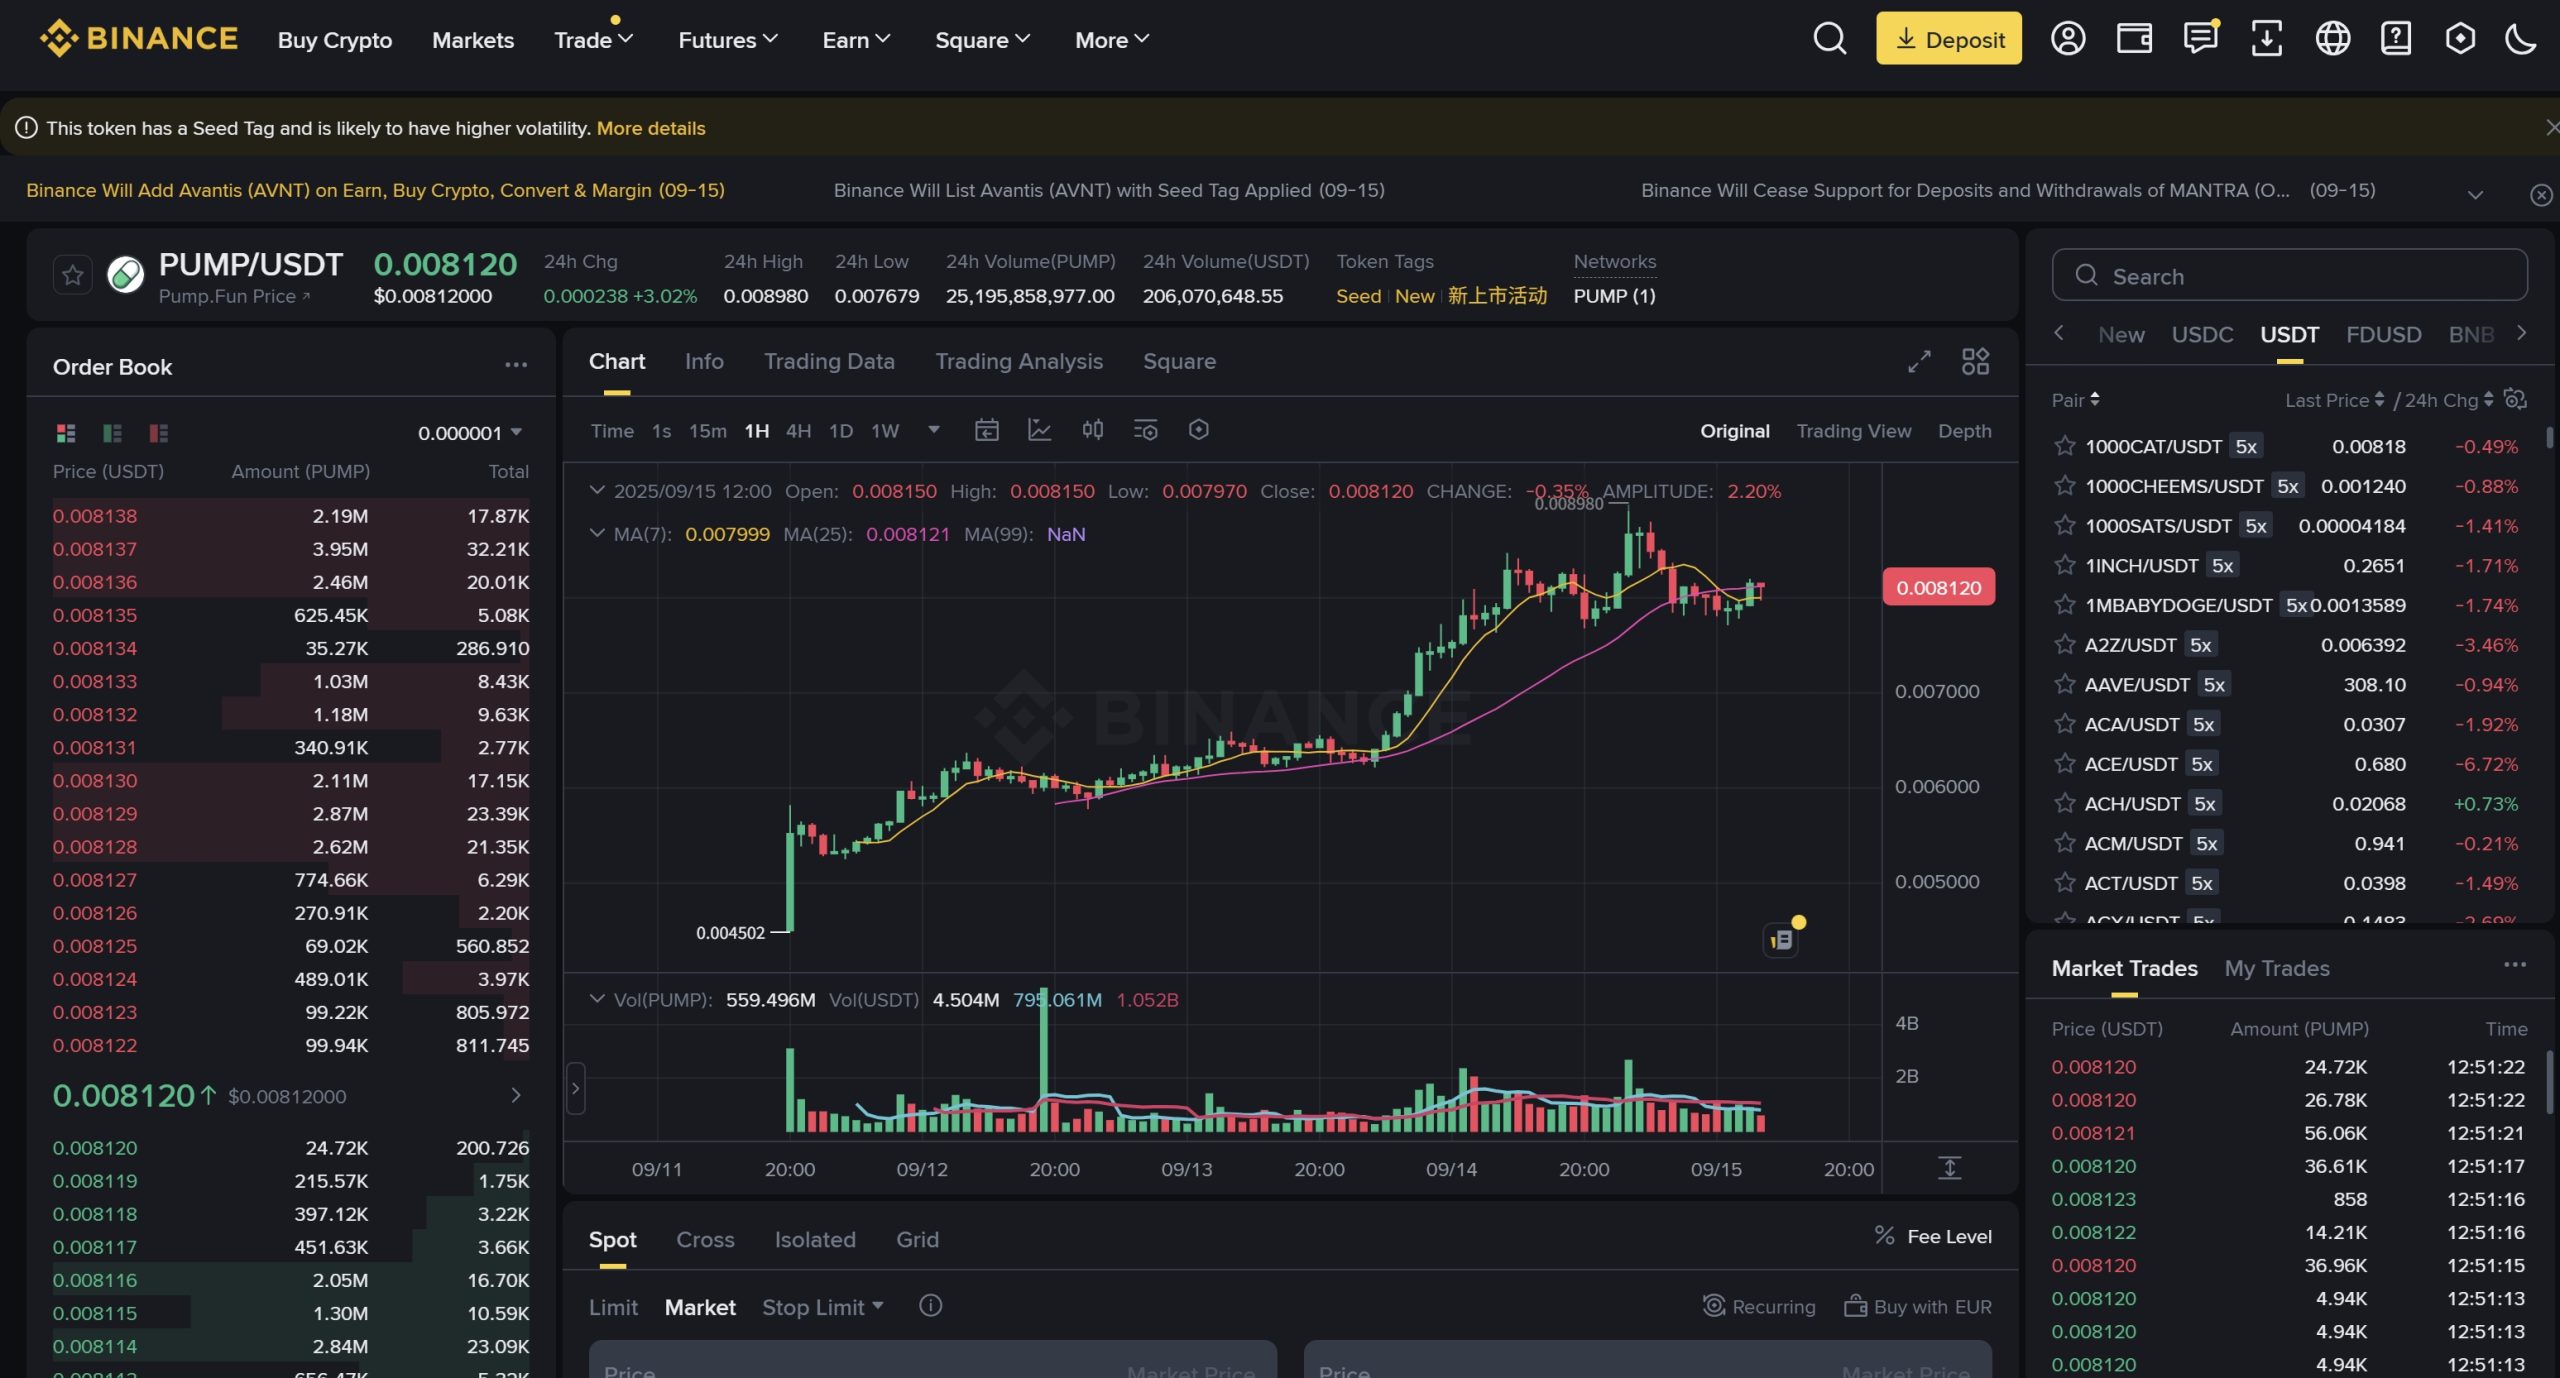Open Order Book more options ellipsis
Screen dimensions: 2560x1378
click(516, 366)
